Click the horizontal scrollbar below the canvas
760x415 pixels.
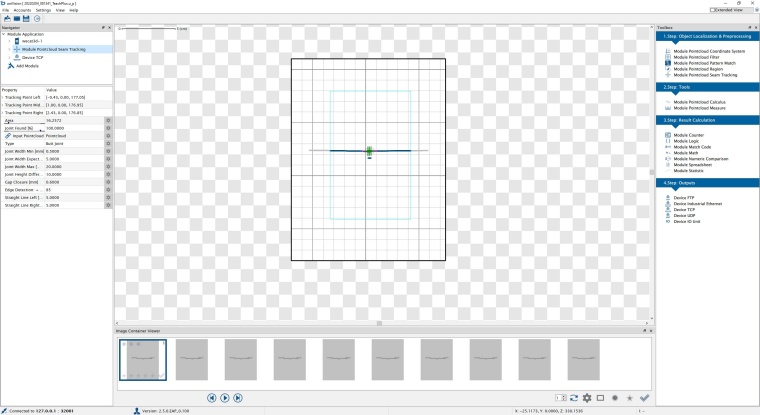coord(378,323)
